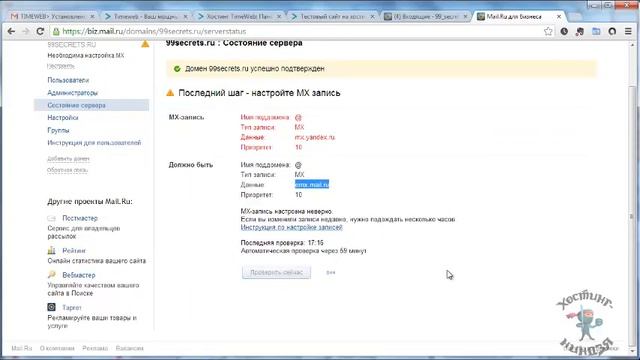640x360 pixels.
Task: Click the browser forward arrow
Action: pyautogui.click(x=26, y=31)
